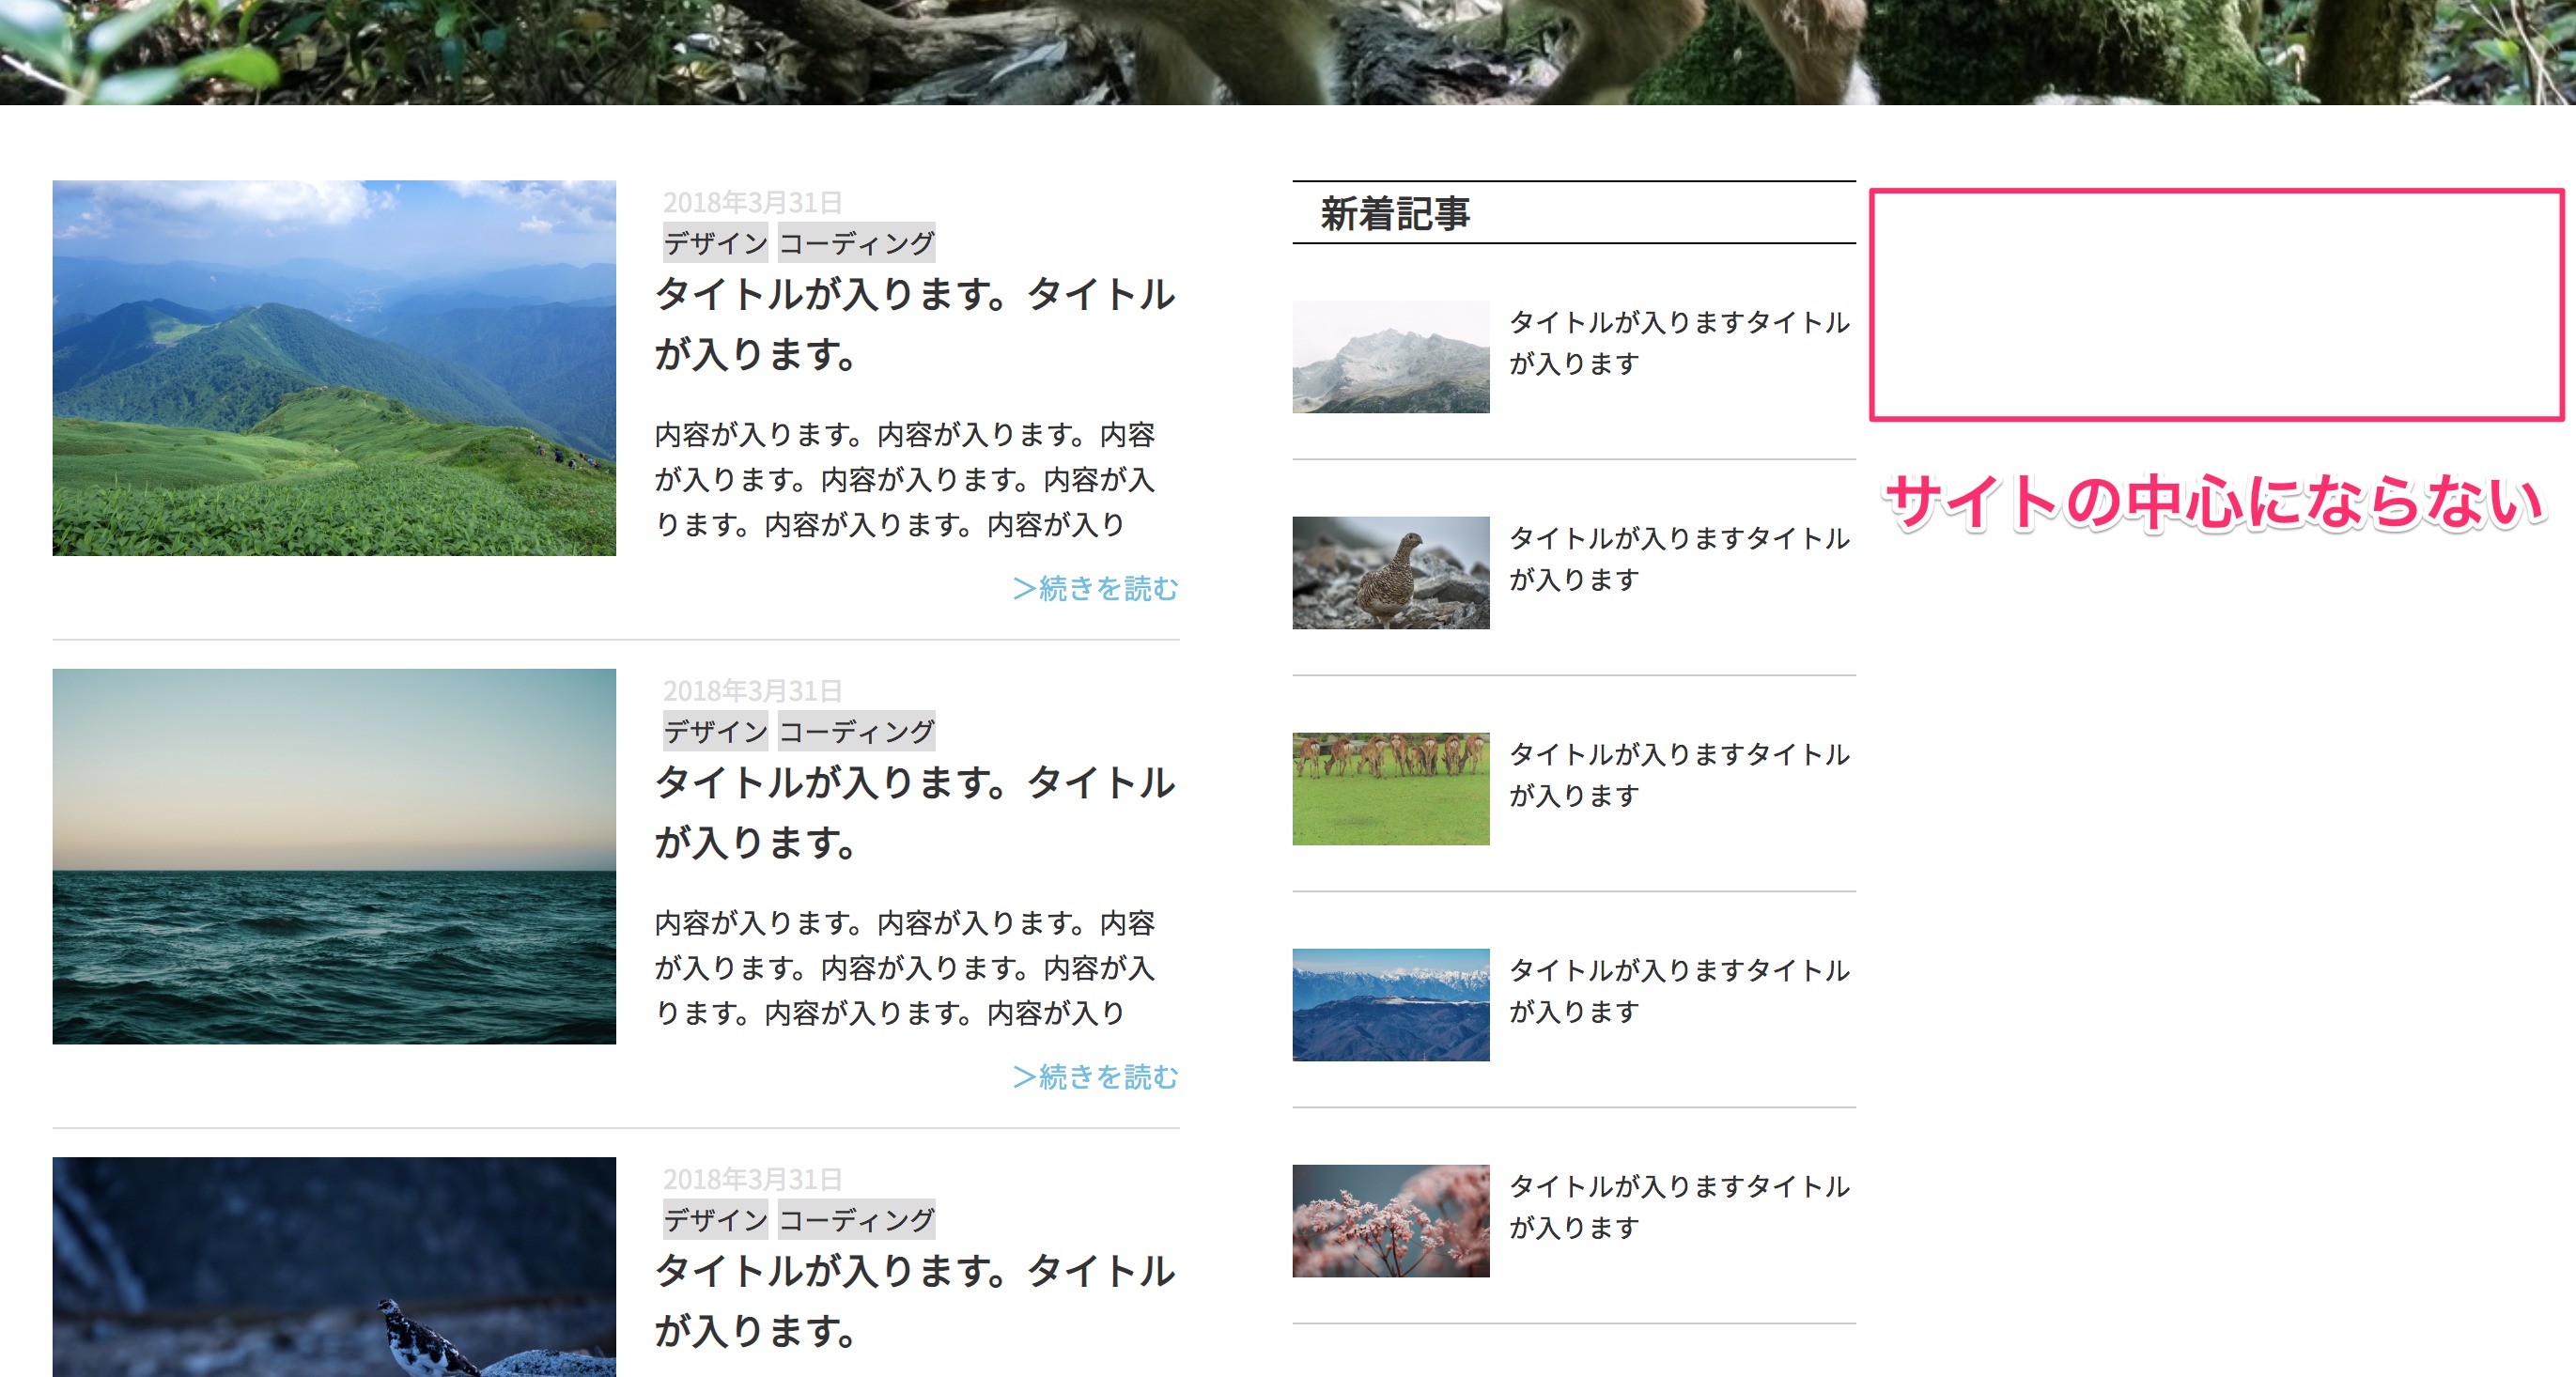Select コーディング tag in the third article
Image resolution: width=2576 pixels, height=1377 pixels.
[x=857, y=1219]
